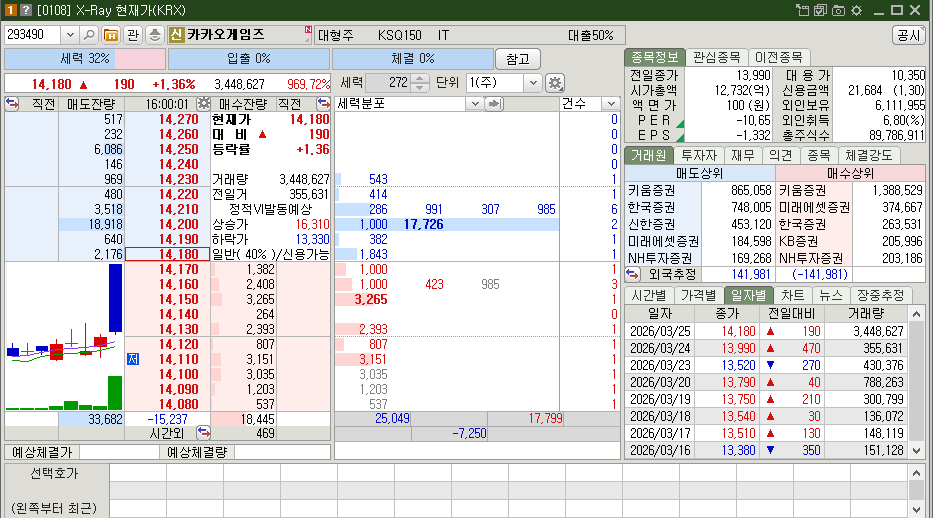Expand the 건수 column dropdown

click(611, 104)
